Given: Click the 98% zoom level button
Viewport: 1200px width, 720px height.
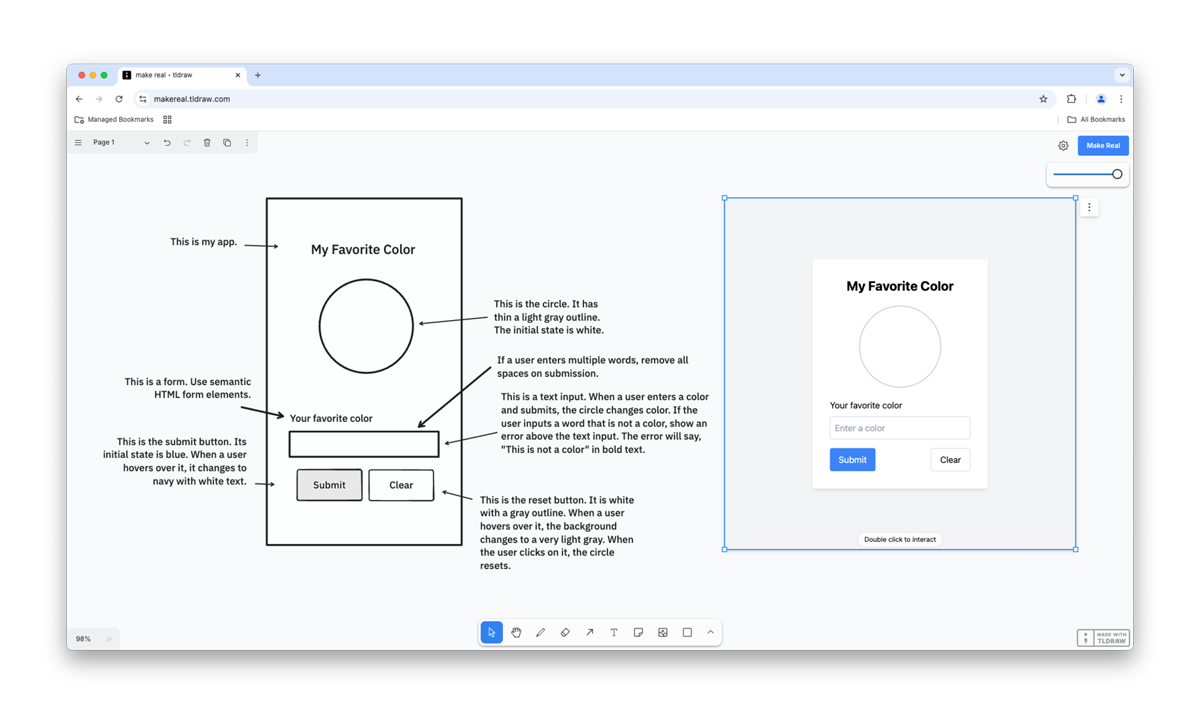Looking at the screenshot, I should [x=83, y=638].
